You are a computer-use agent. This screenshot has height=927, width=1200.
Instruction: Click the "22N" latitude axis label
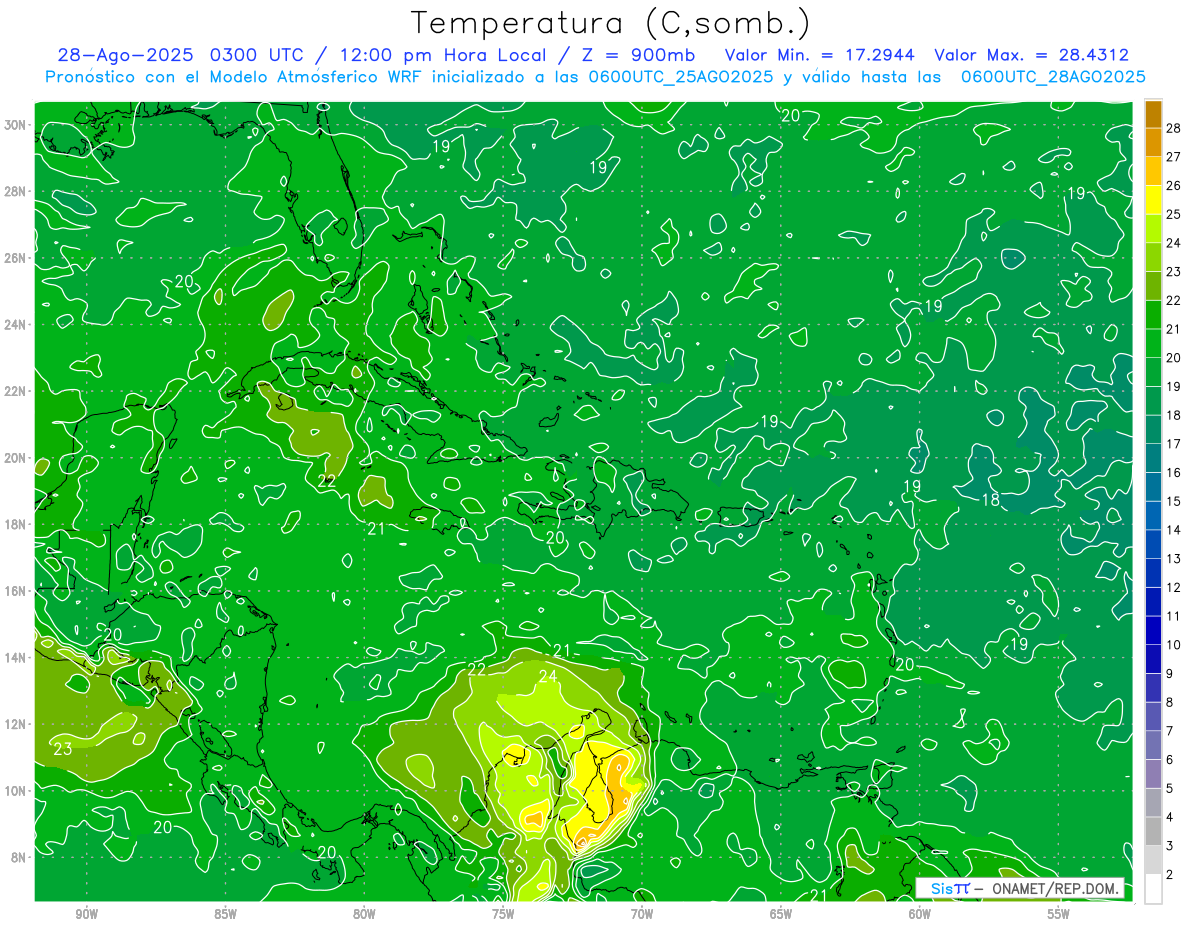(x=16, y=391)
